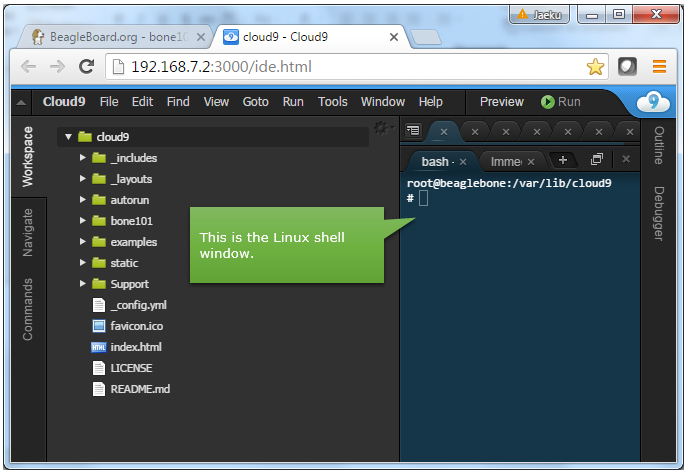
Task: Click the Cloud9 cloud logo icon
Action: click(653, 102)
